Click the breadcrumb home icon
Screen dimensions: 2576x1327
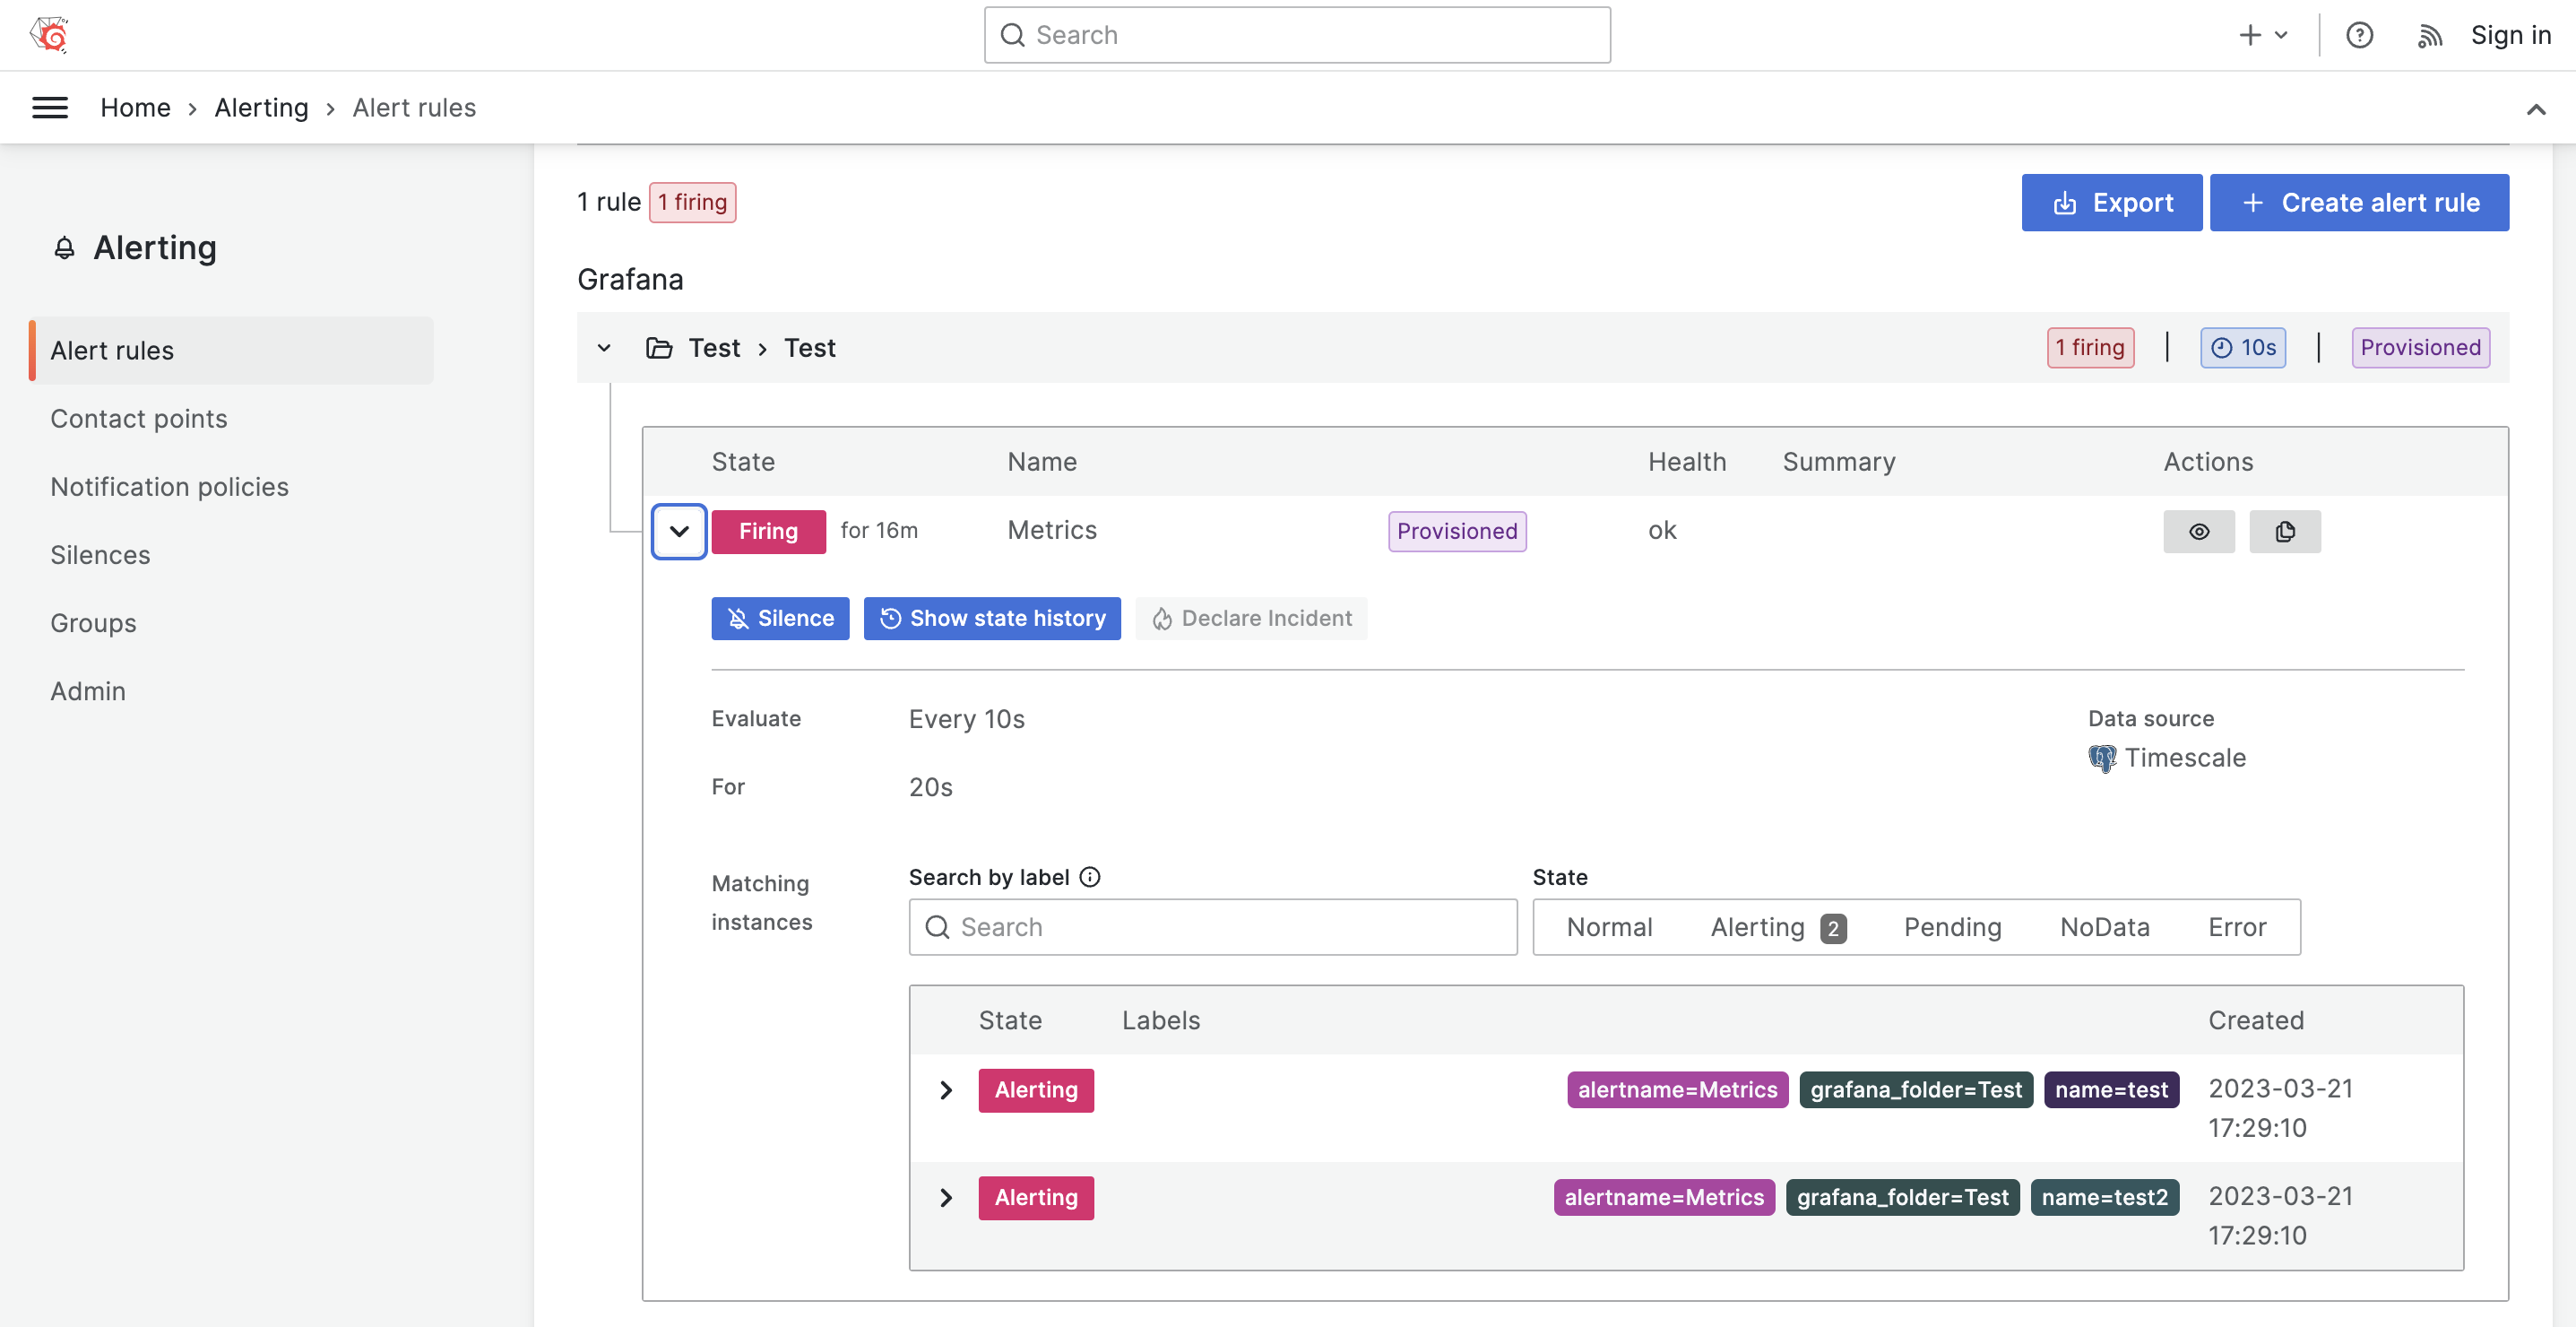pos(134,107)
